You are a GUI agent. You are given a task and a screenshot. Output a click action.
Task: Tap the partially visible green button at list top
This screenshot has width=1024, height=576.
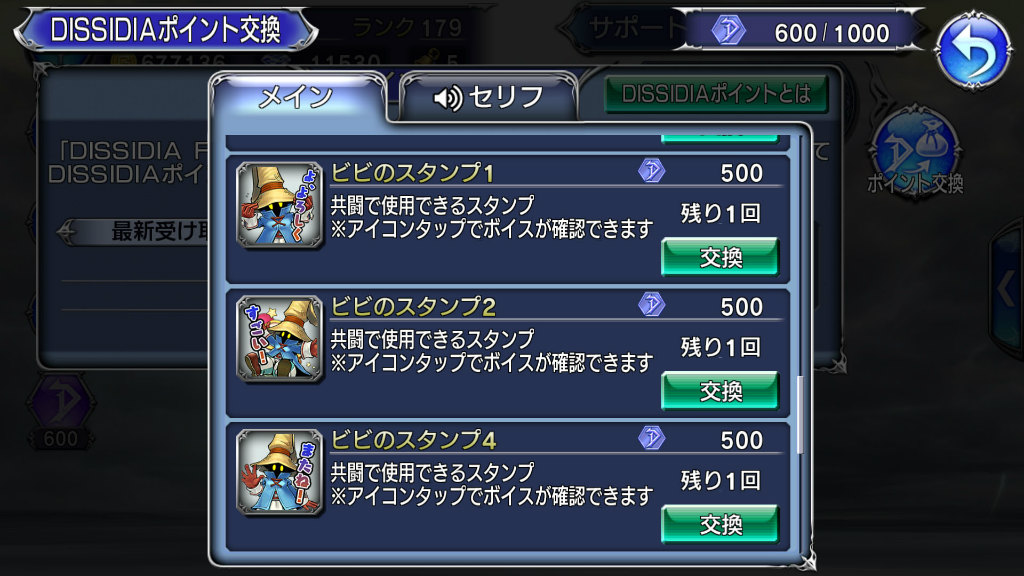pyautogui.click(x=720, y=138)
